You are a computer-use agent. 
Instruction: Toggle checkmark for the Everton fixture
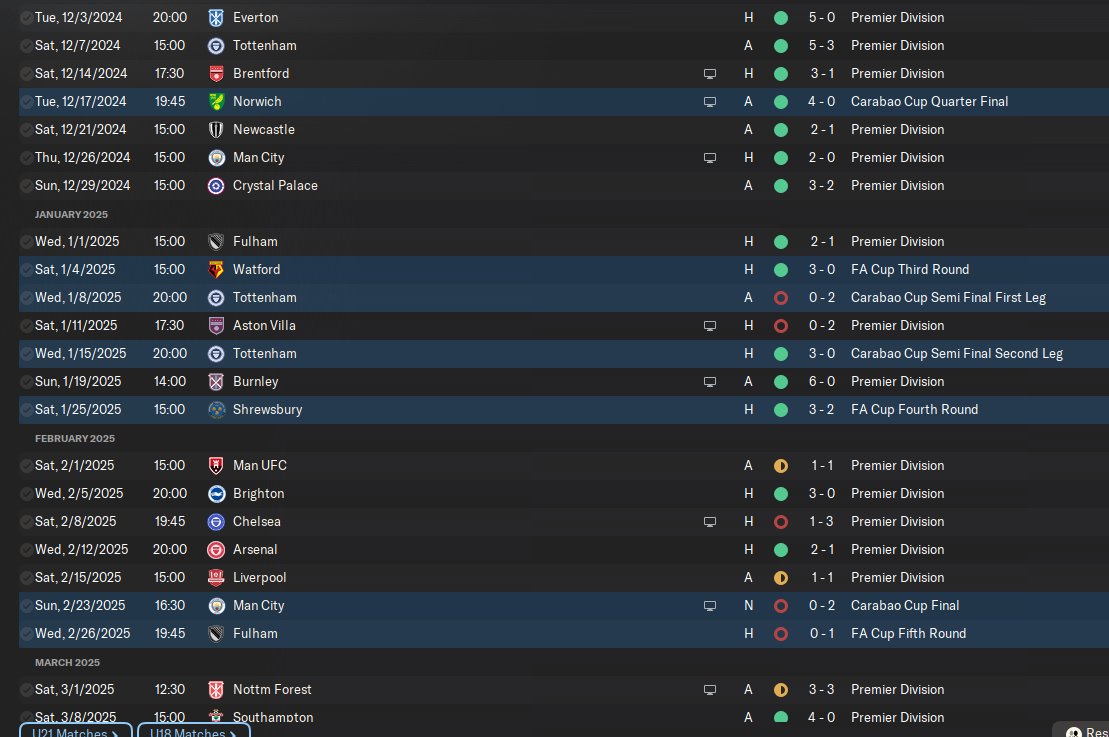tap(25, 18)
